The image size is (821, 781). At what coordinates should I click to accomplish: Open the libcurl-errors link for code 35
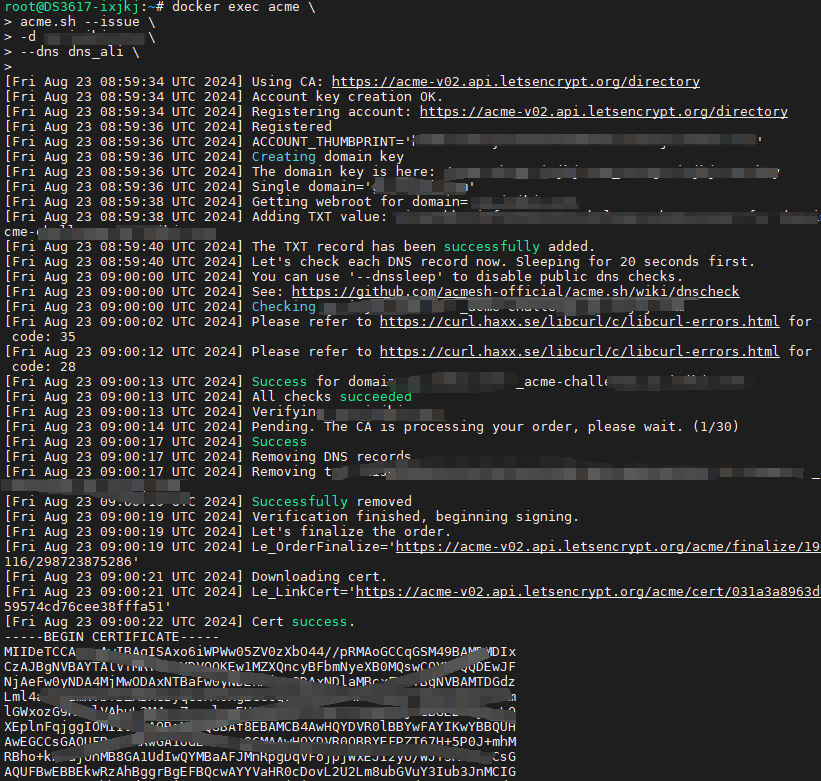(x=579, y=322)
